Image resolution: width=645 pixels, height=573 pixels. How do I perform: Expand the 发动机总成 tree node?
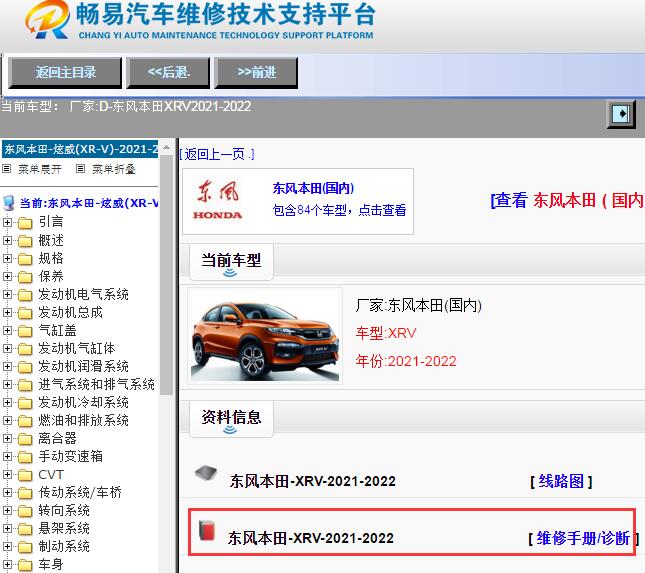pyautogui.click(x=7, y=313)
